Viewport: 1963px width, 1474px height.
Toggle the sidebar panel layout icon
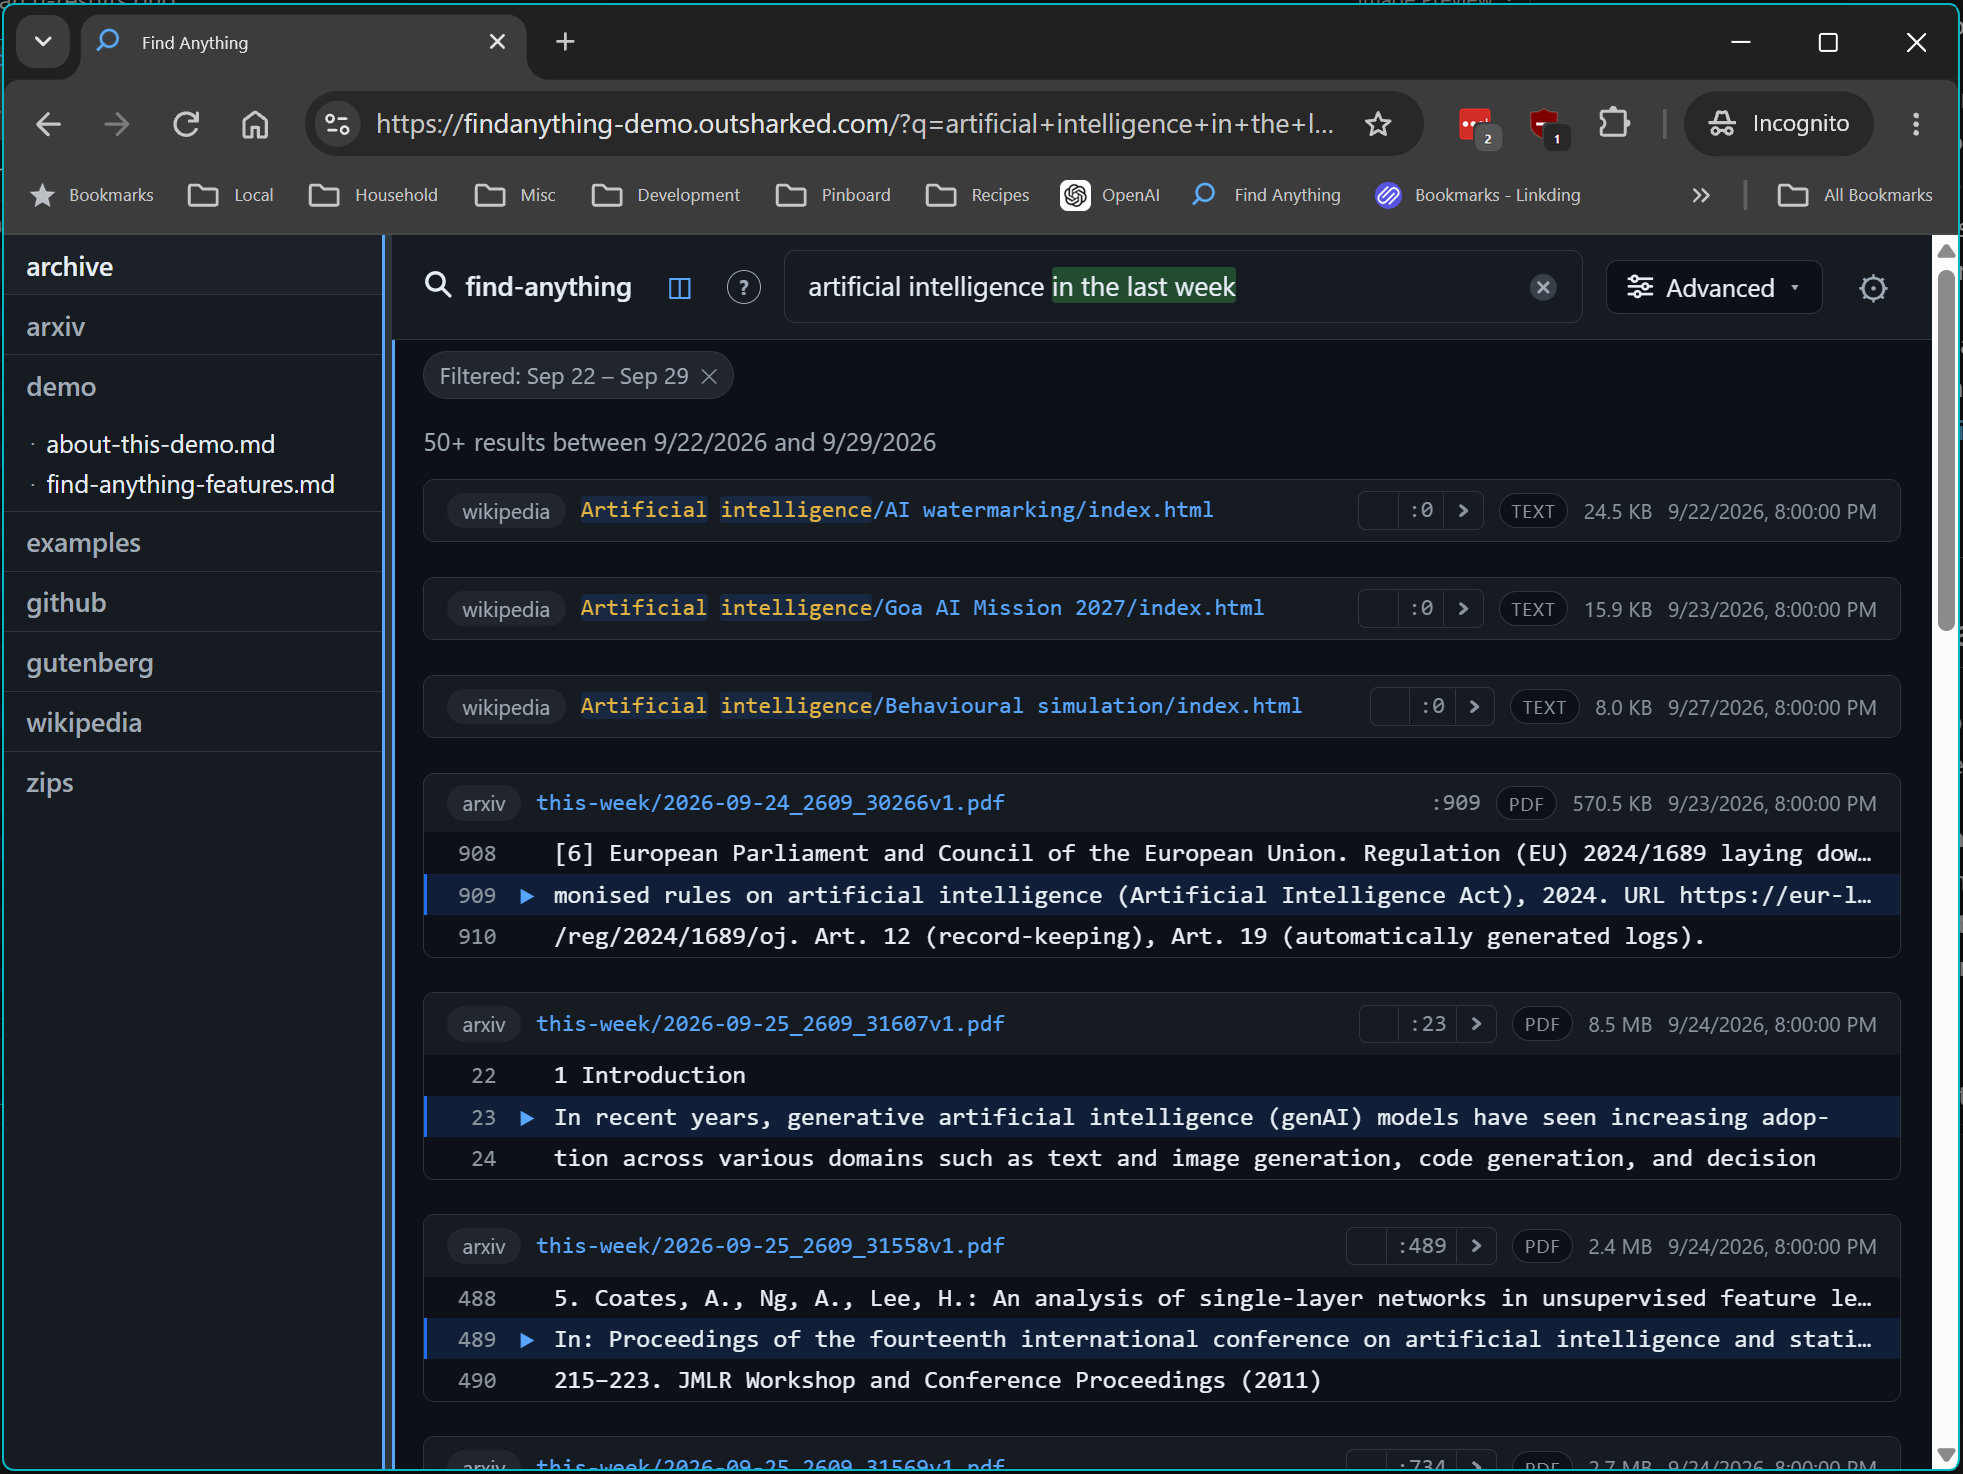680,288
